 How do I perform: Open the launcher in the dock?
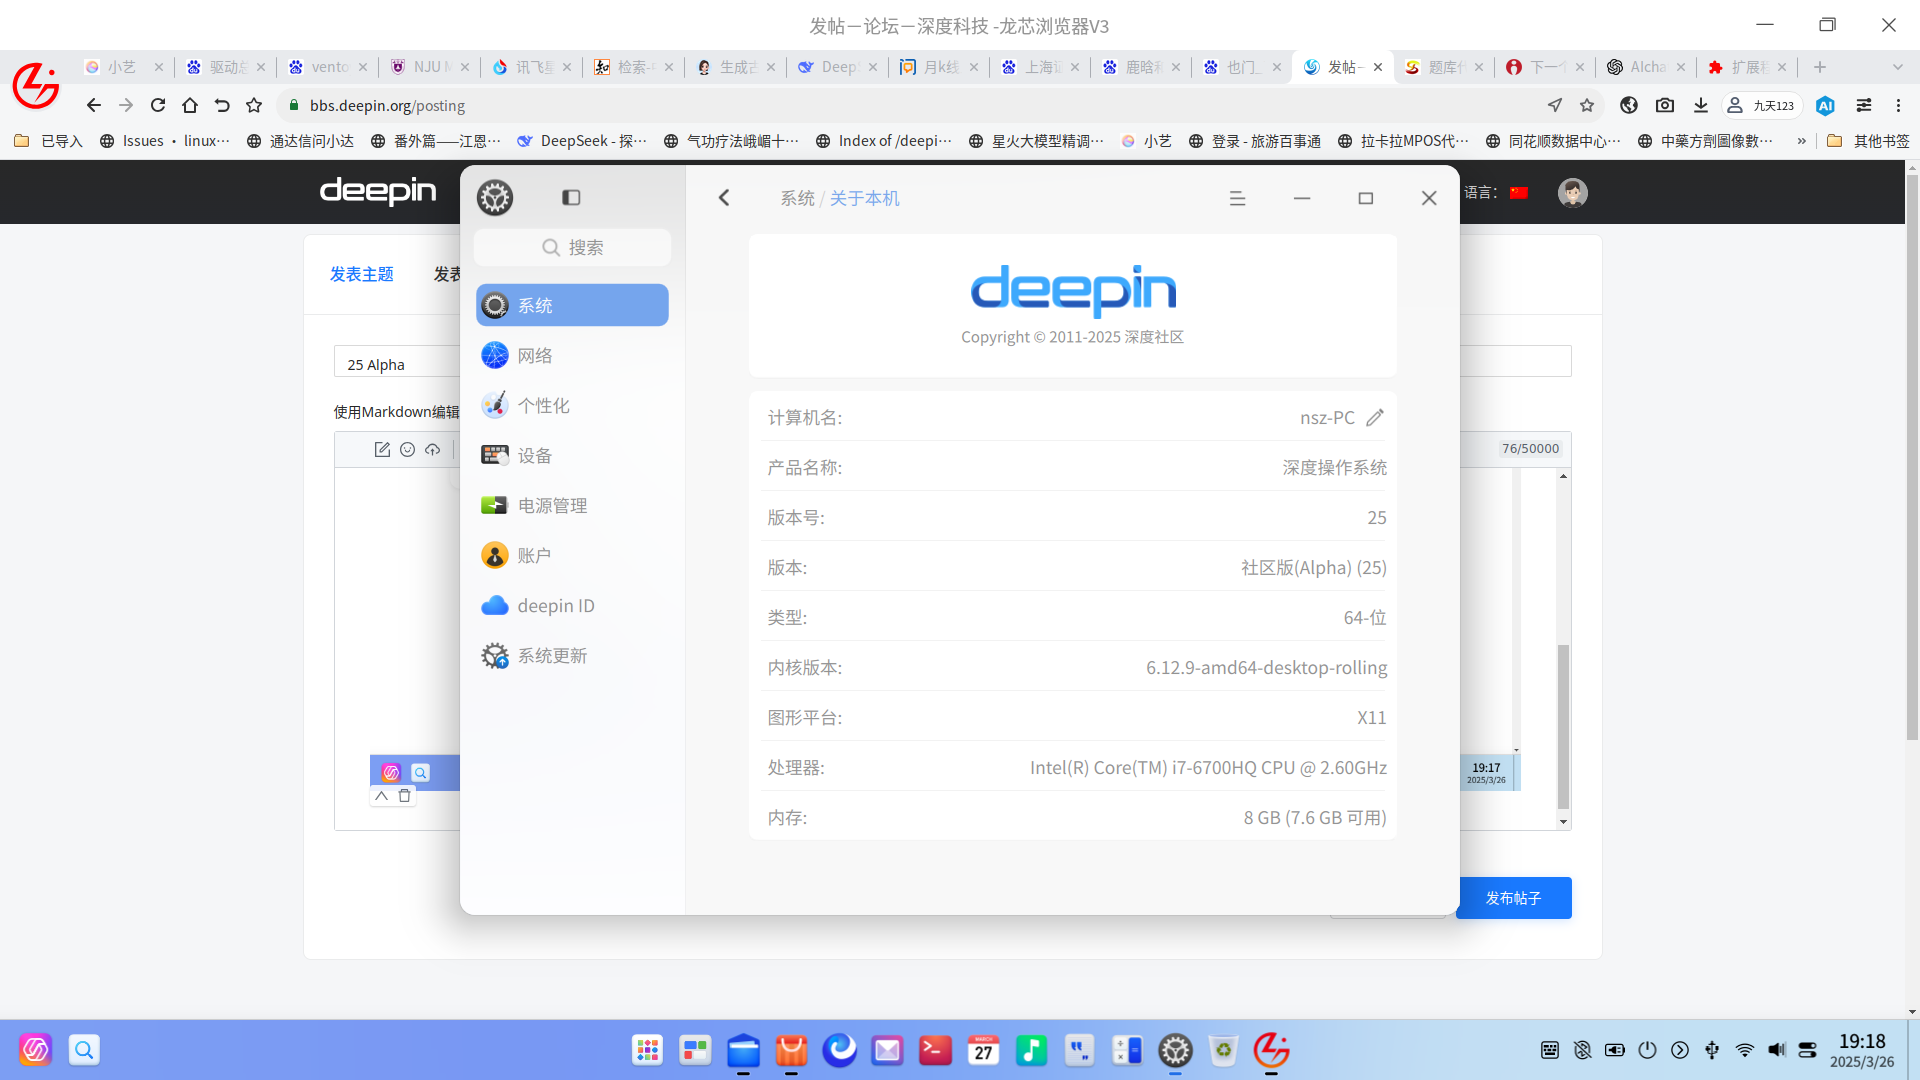[x=647, y=1050]
